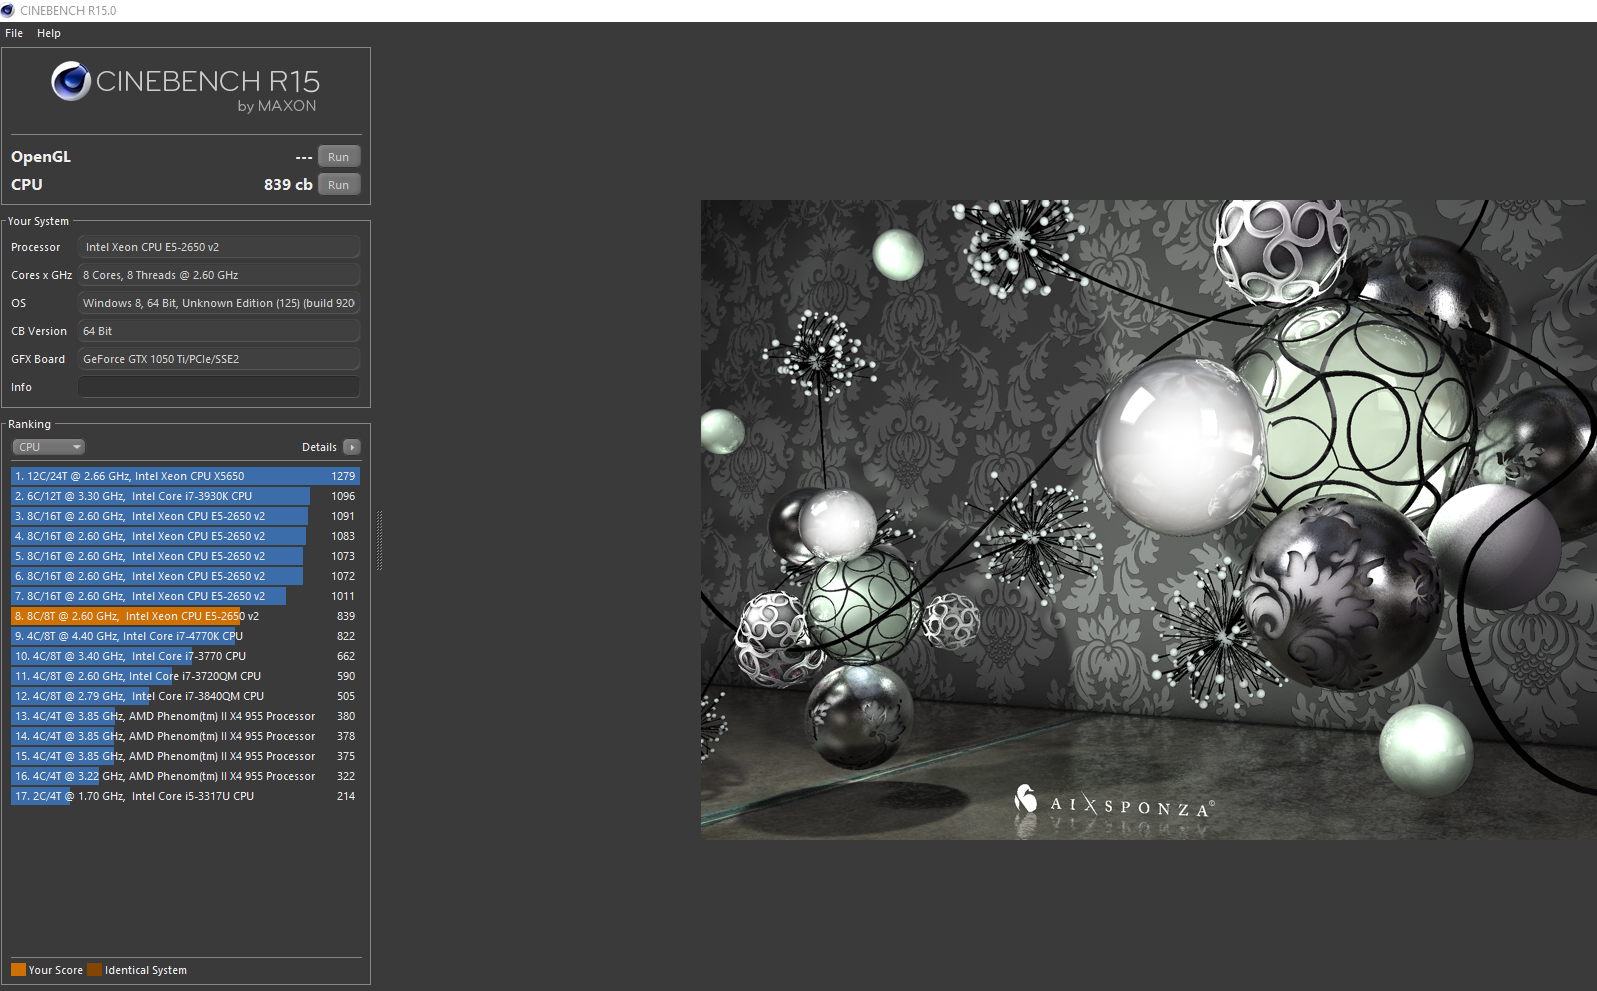The height and width of the screenshot is (991, 1597).
Task: Click the rendered Cinebench scene image
Action: click(x=1148, y=519)
